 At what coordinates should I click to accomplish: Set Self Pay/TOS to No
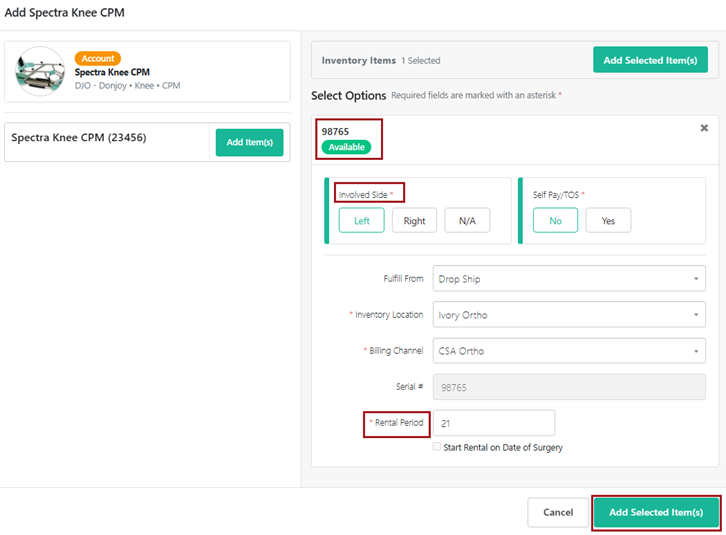pyautogui.click(x=555, y=221)
